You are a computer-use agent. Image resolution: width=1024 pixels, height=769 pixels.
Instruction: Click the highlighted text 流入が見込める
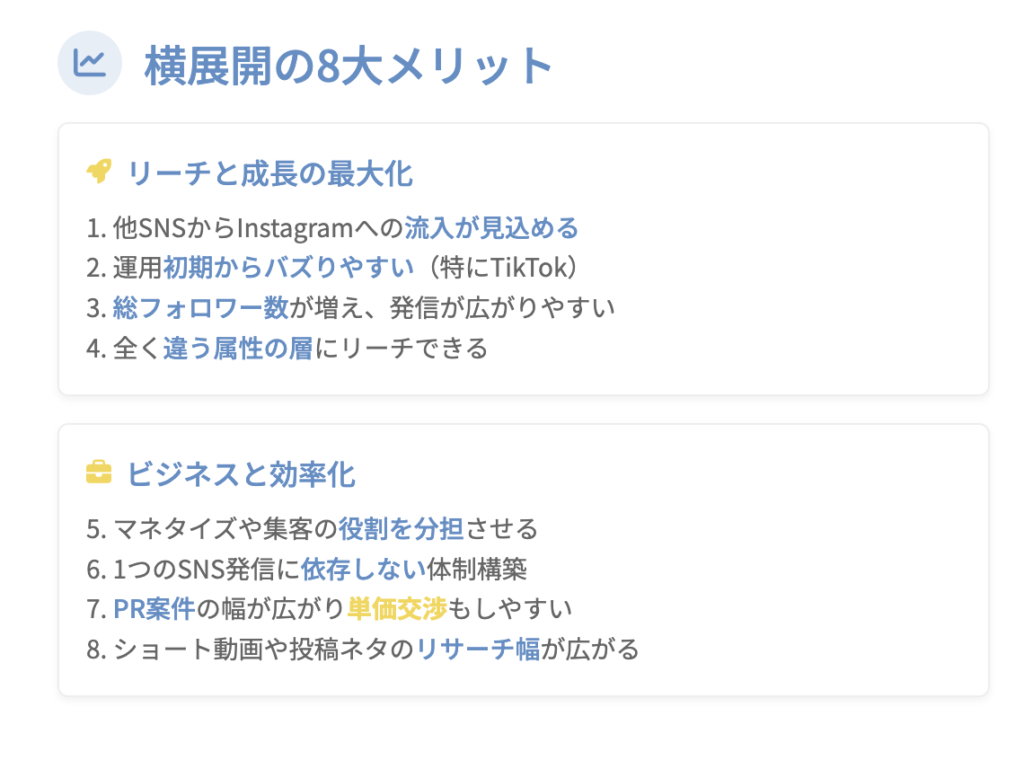tap(491, 228)
